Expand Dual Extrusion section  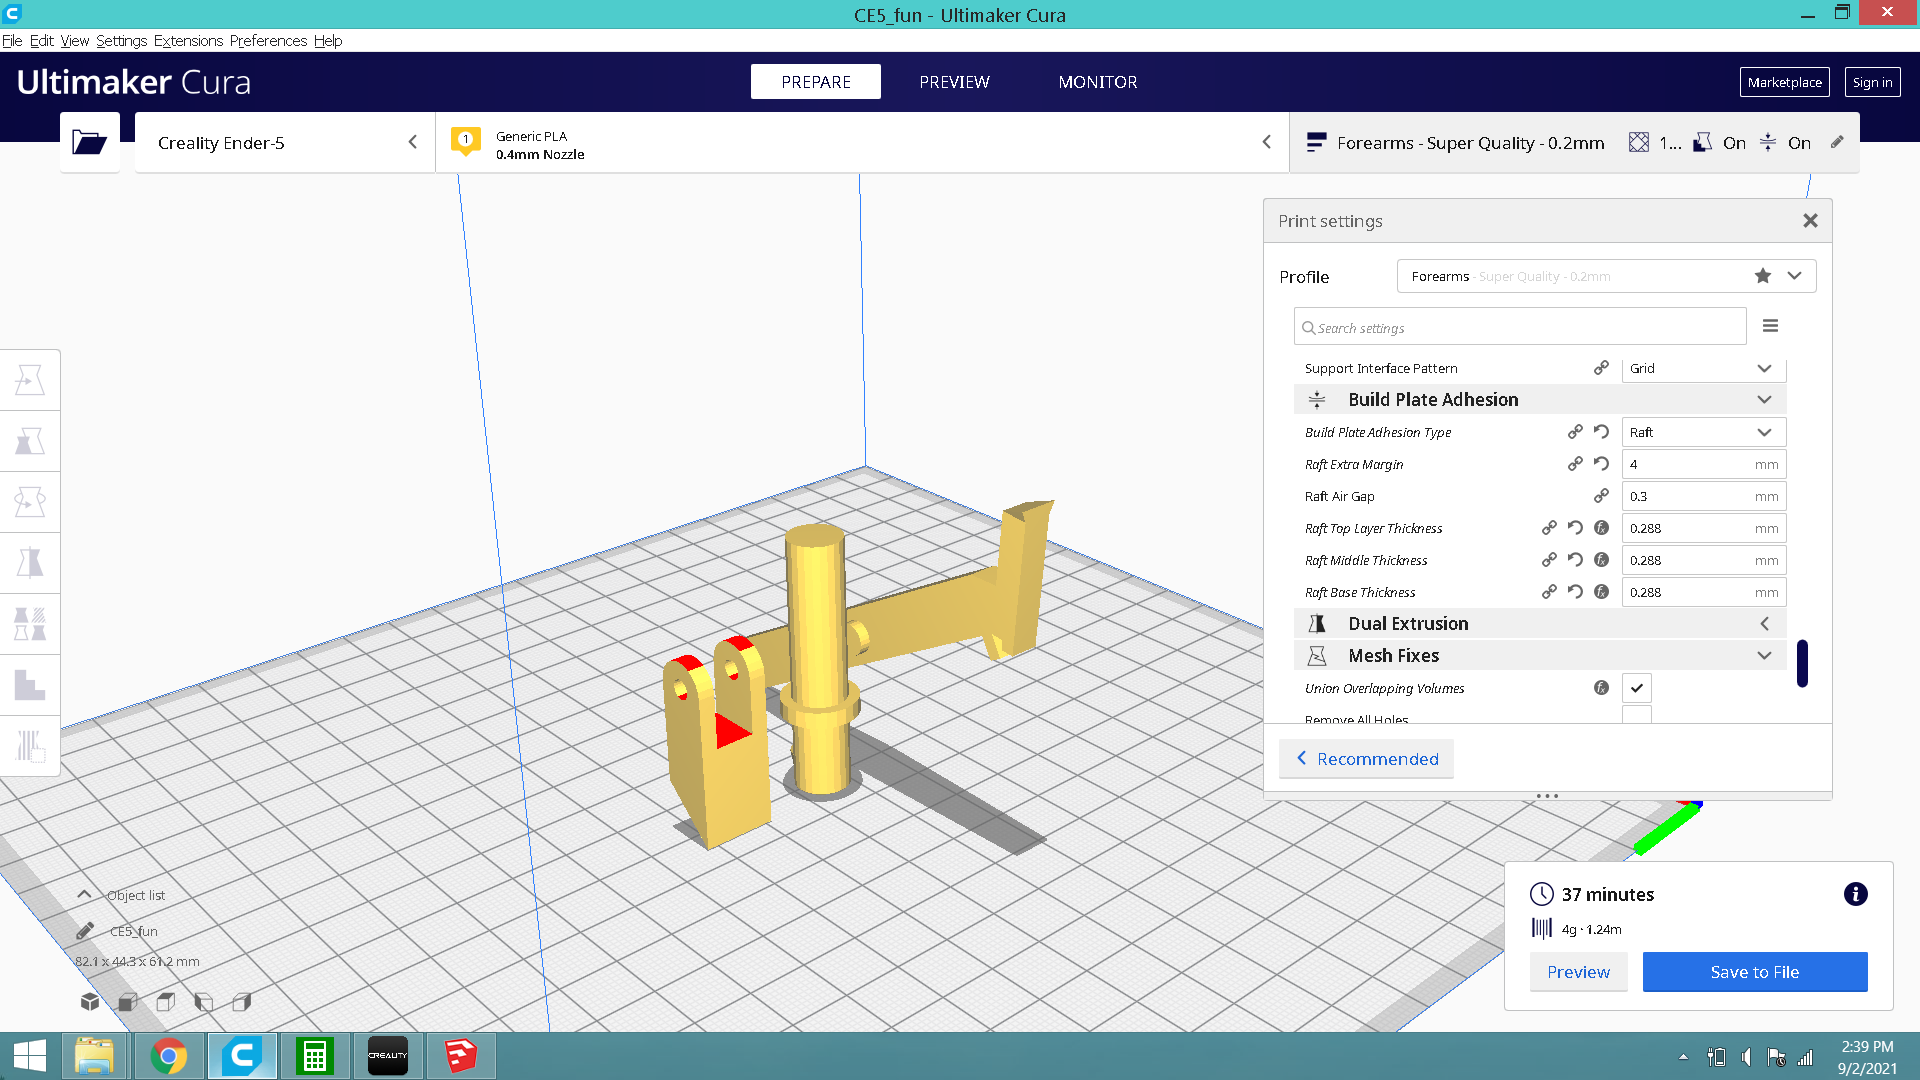(x=1540, y=624)
